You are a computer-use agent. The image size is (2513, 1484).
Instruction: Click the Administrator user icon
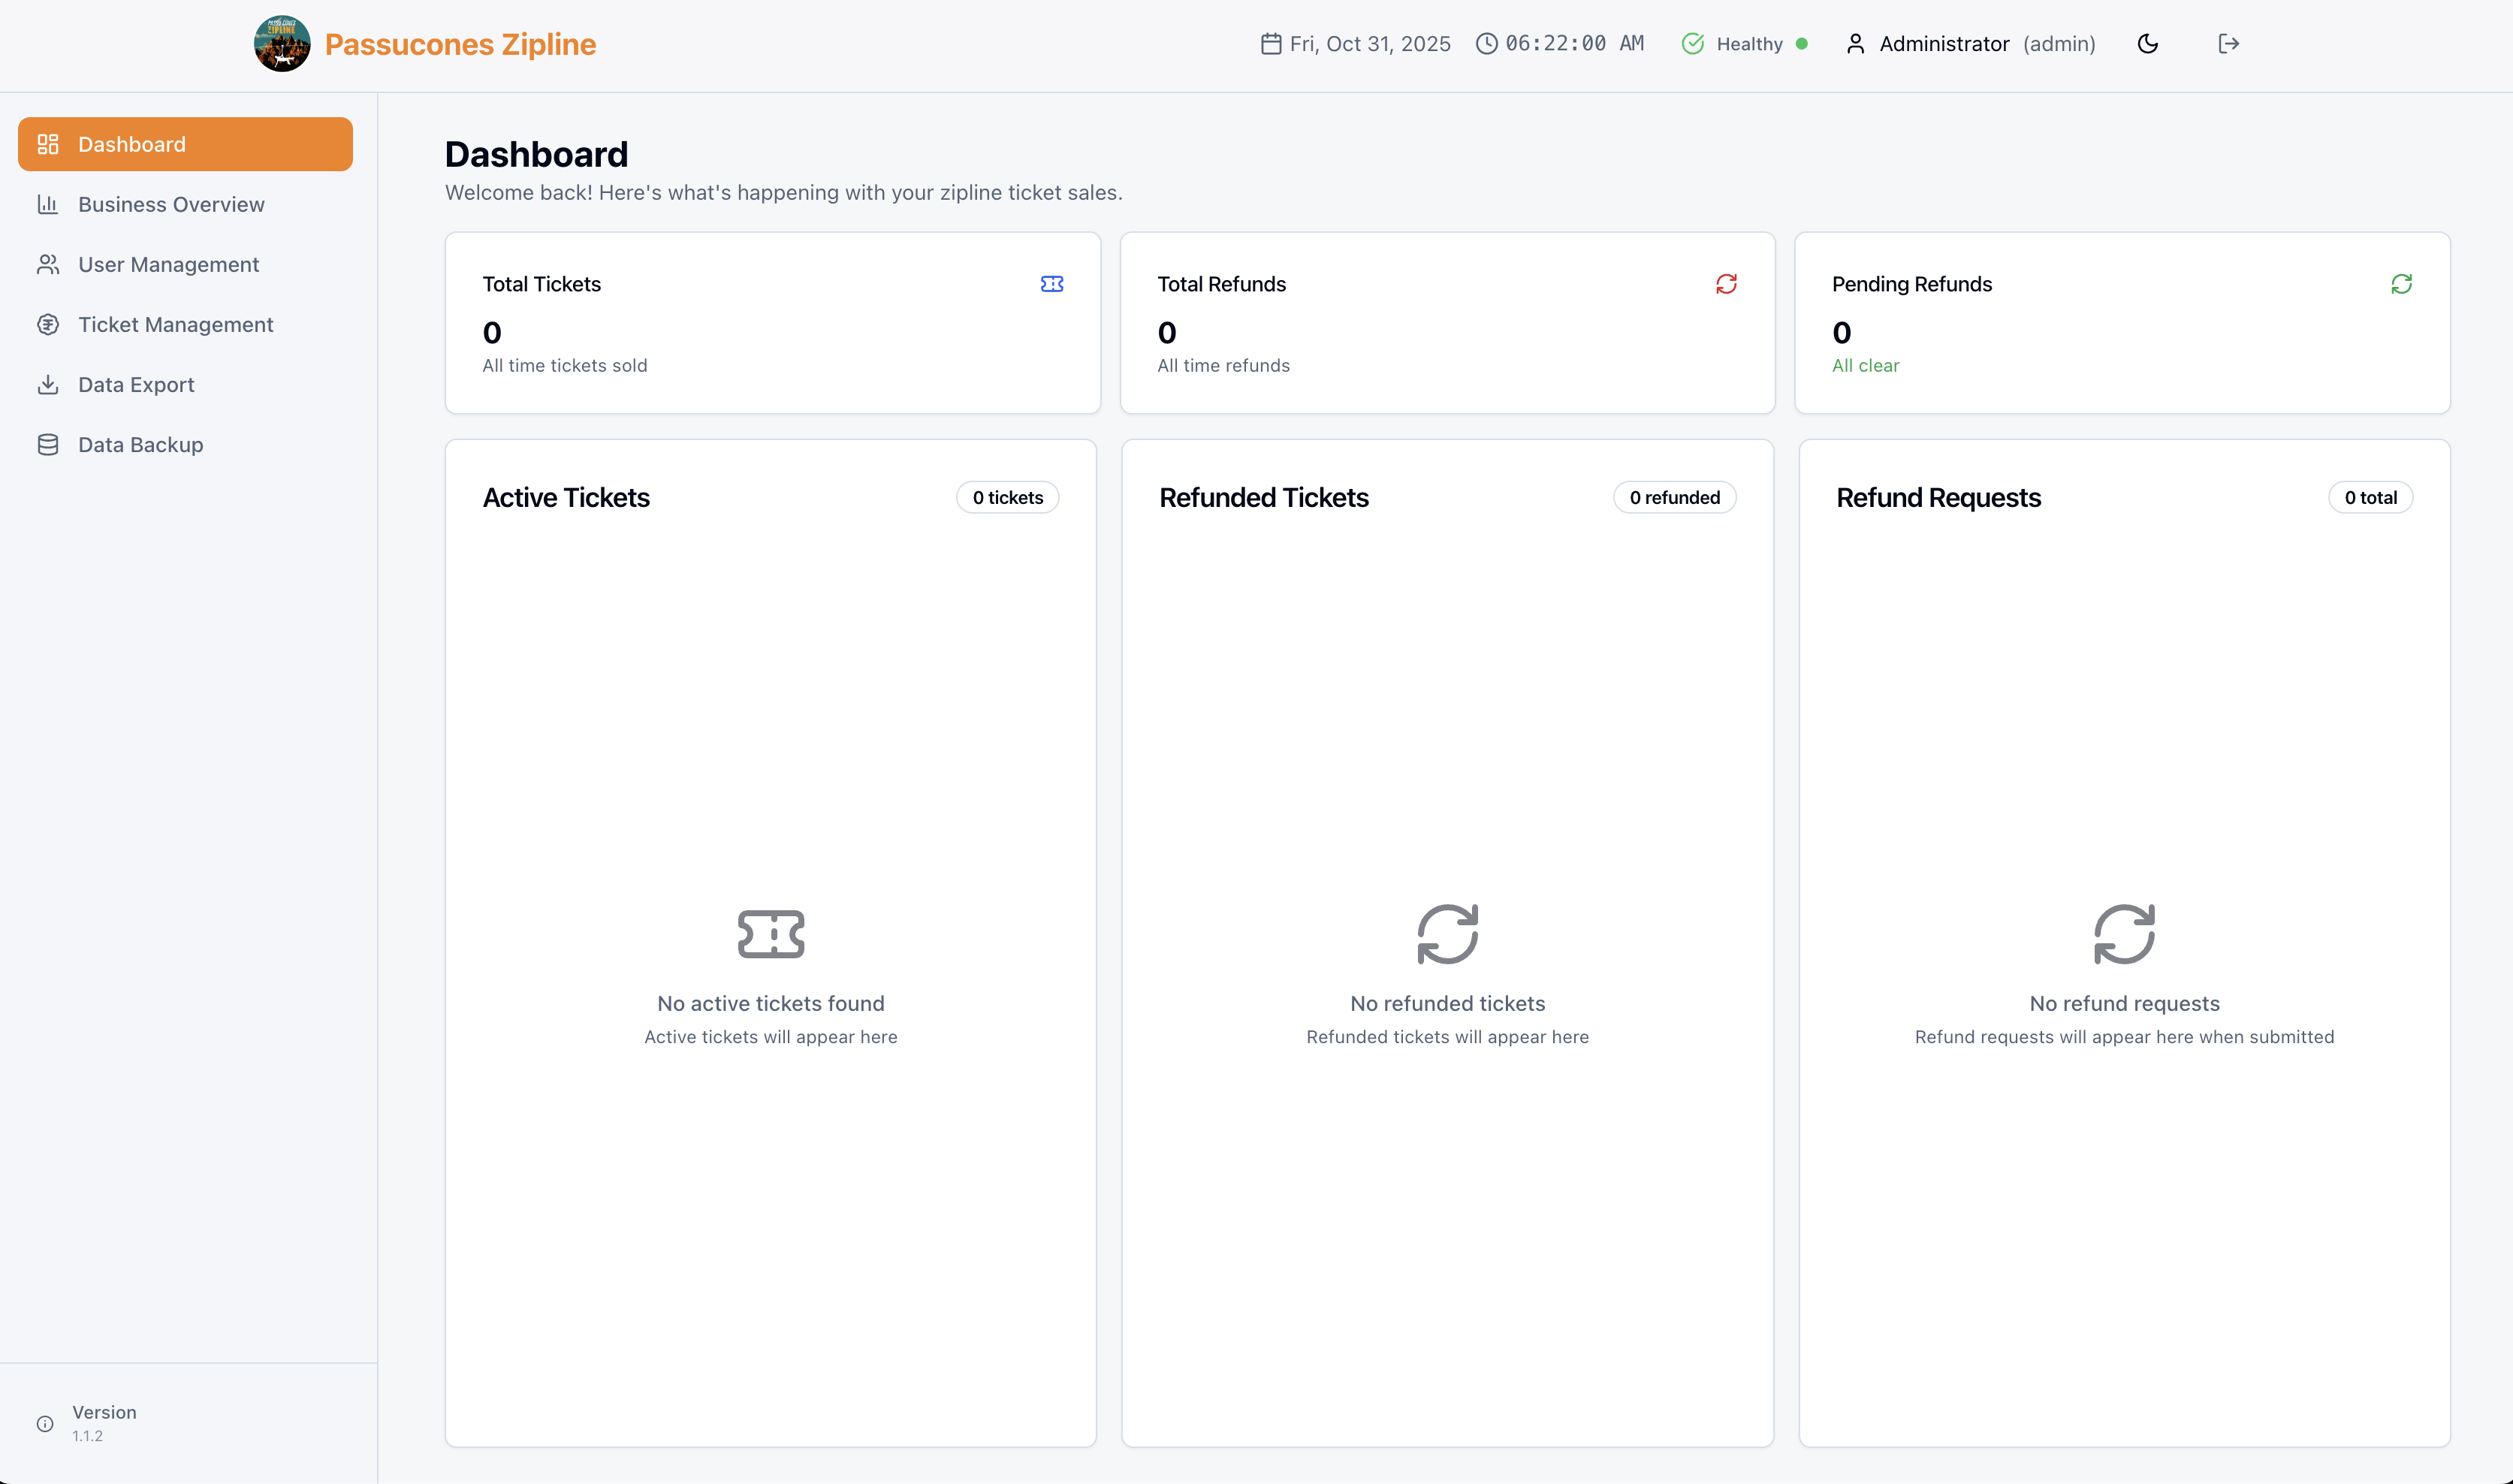pyautogui.click(x=1855, y=44)
